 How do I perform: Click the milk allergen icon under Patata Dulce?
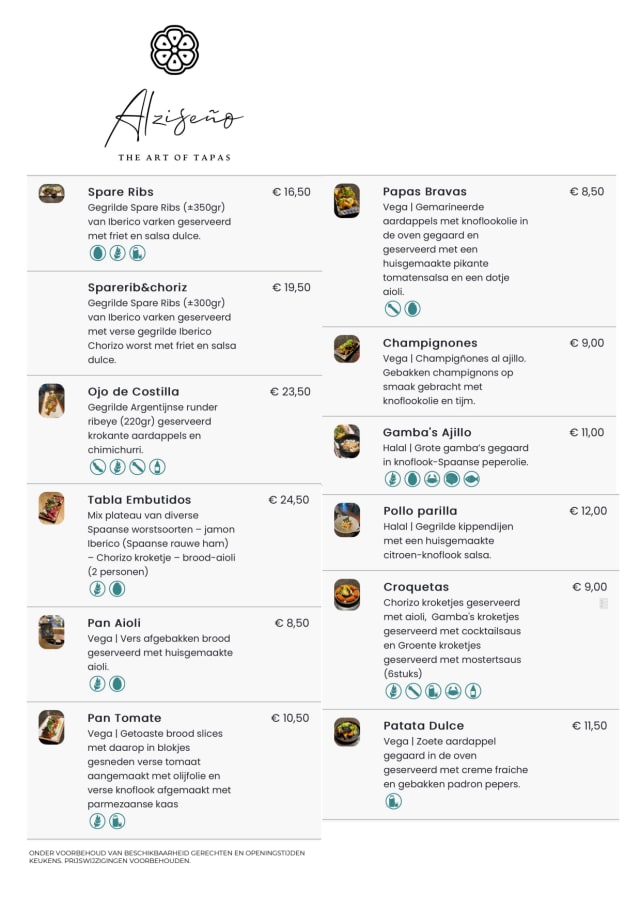pyautogui.click(x=393, y=801)
